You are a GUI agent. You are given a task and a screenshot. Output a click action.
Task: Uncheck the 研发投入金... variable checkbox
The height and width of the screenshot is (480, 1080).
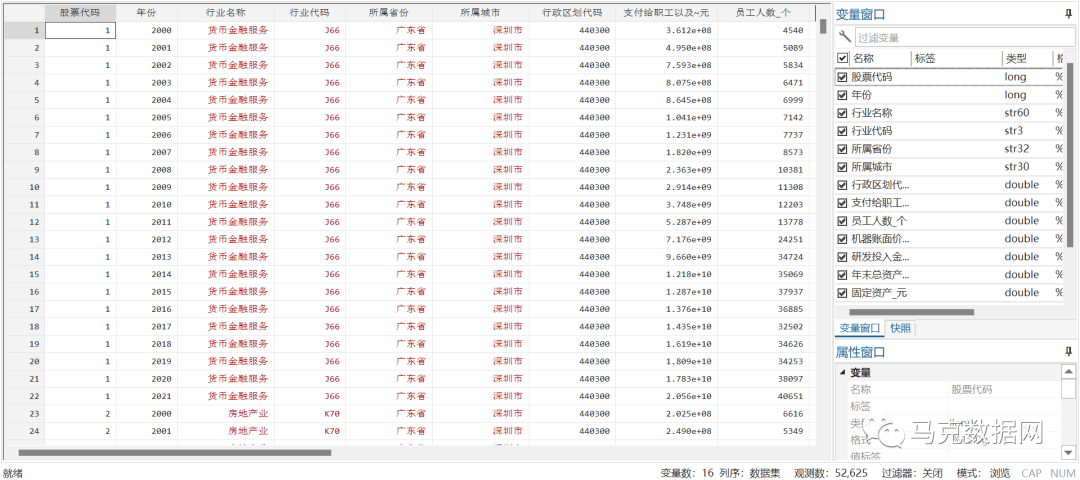842,257
